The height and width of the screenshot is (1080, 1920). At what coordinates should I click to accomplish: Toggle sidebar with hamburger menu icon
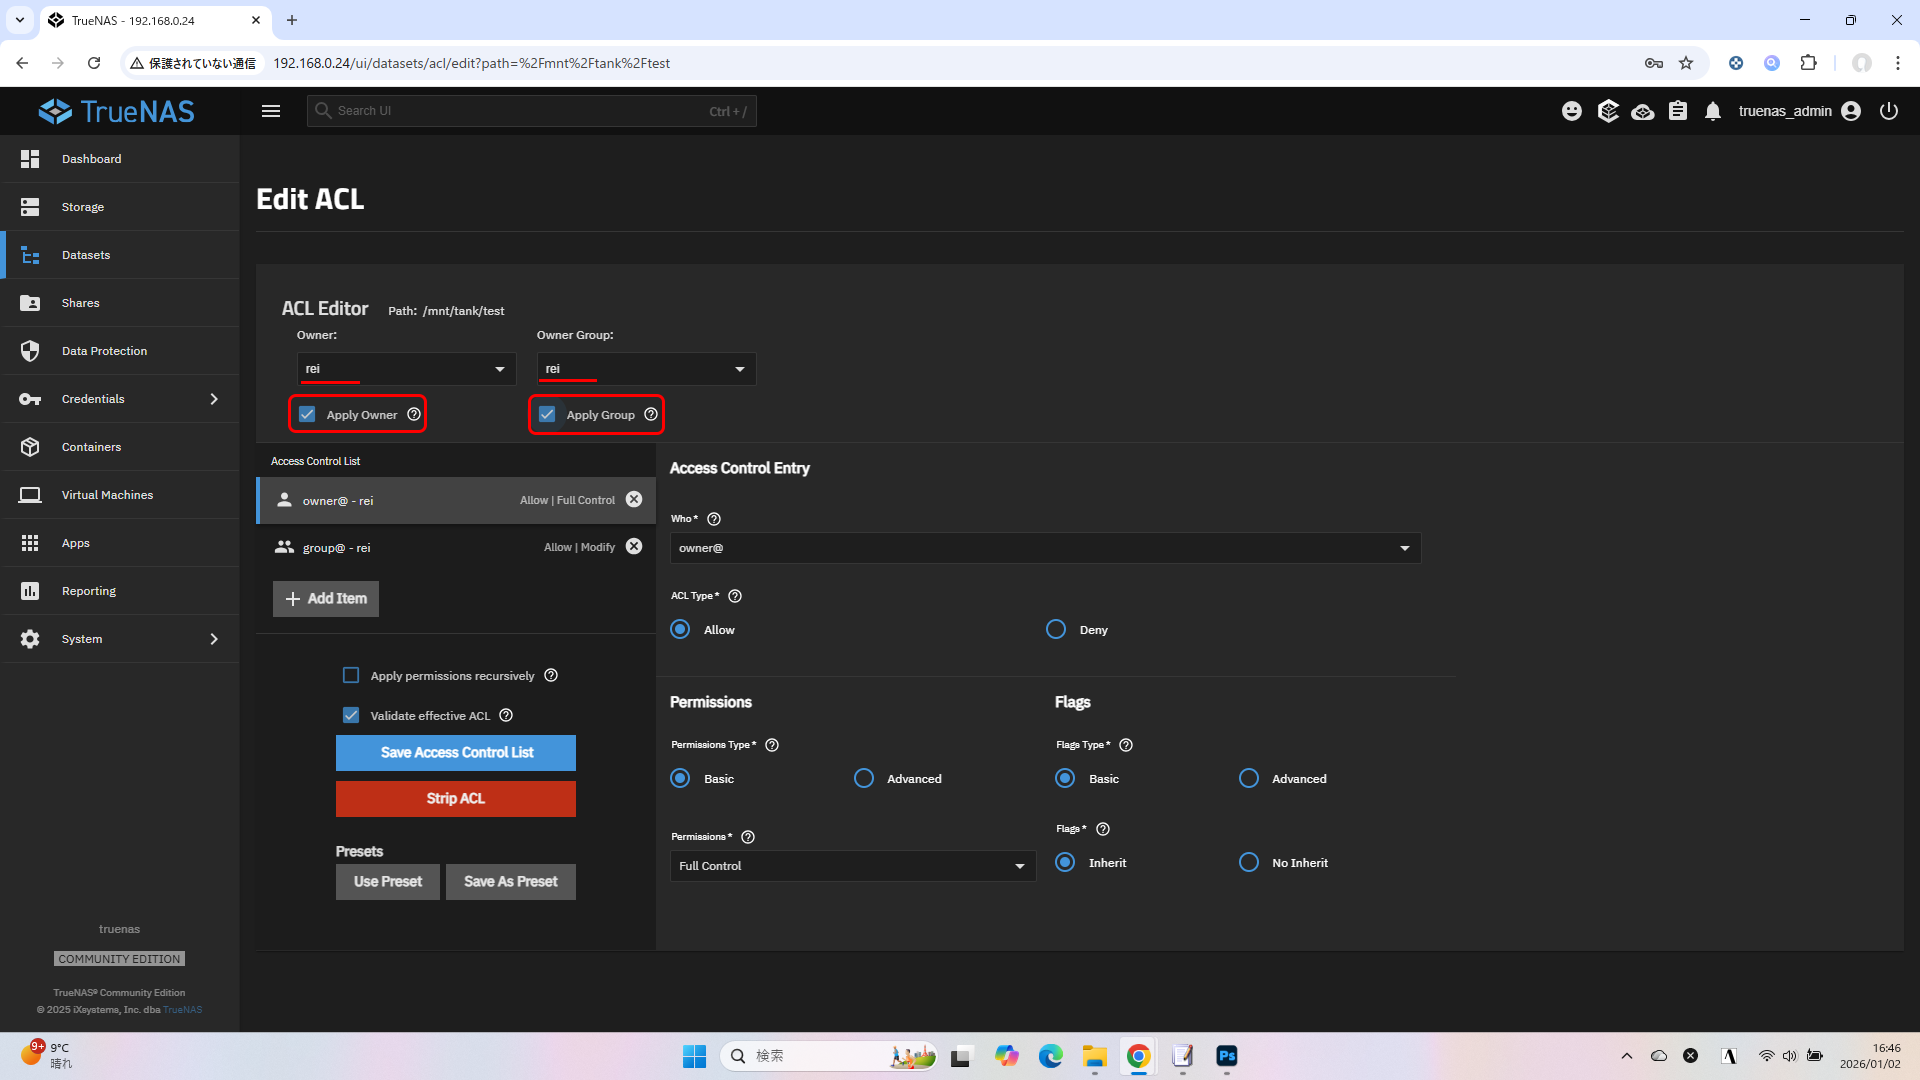(271, 111)
